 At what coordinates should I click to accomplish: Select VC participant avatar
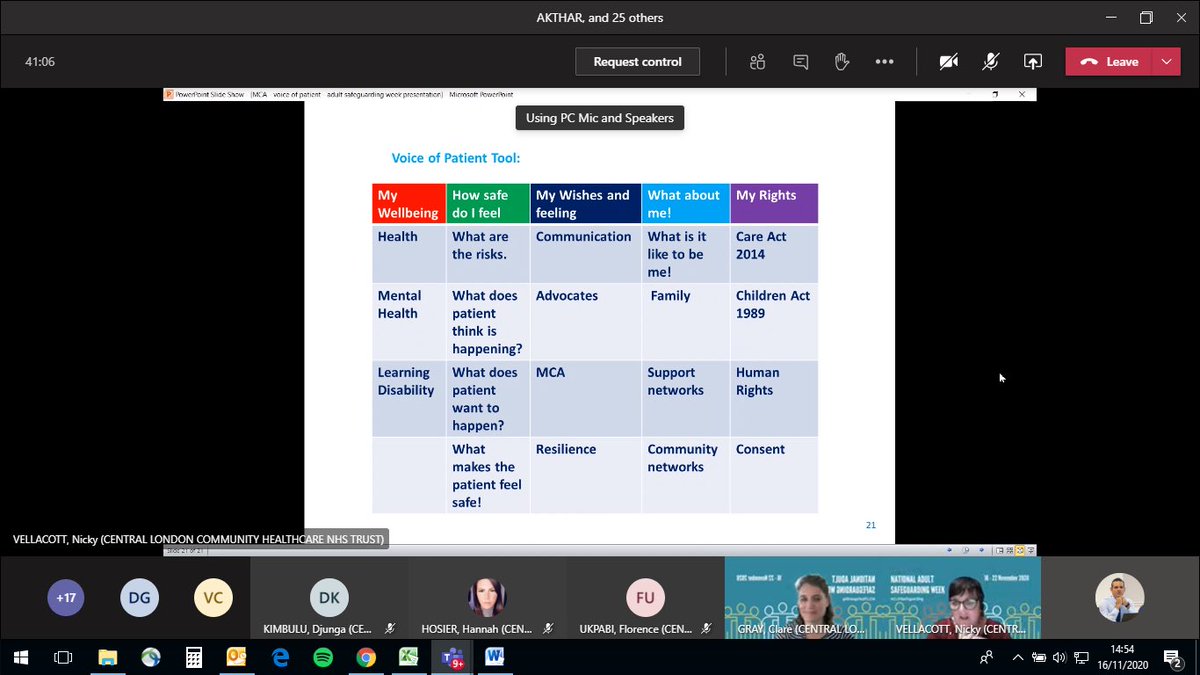click(x=212, y=598)
